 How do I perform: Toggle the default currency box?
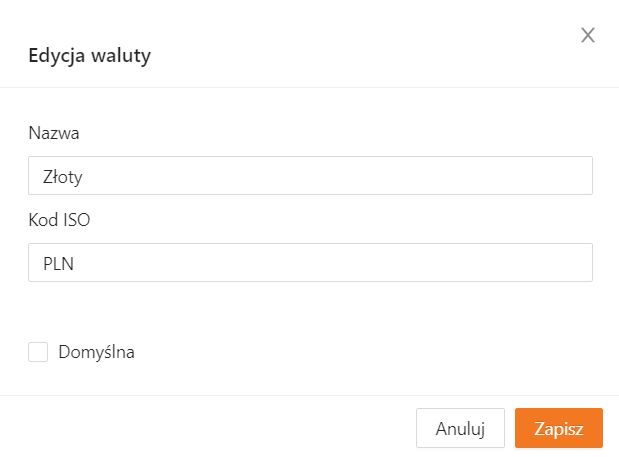click(38, 352)
